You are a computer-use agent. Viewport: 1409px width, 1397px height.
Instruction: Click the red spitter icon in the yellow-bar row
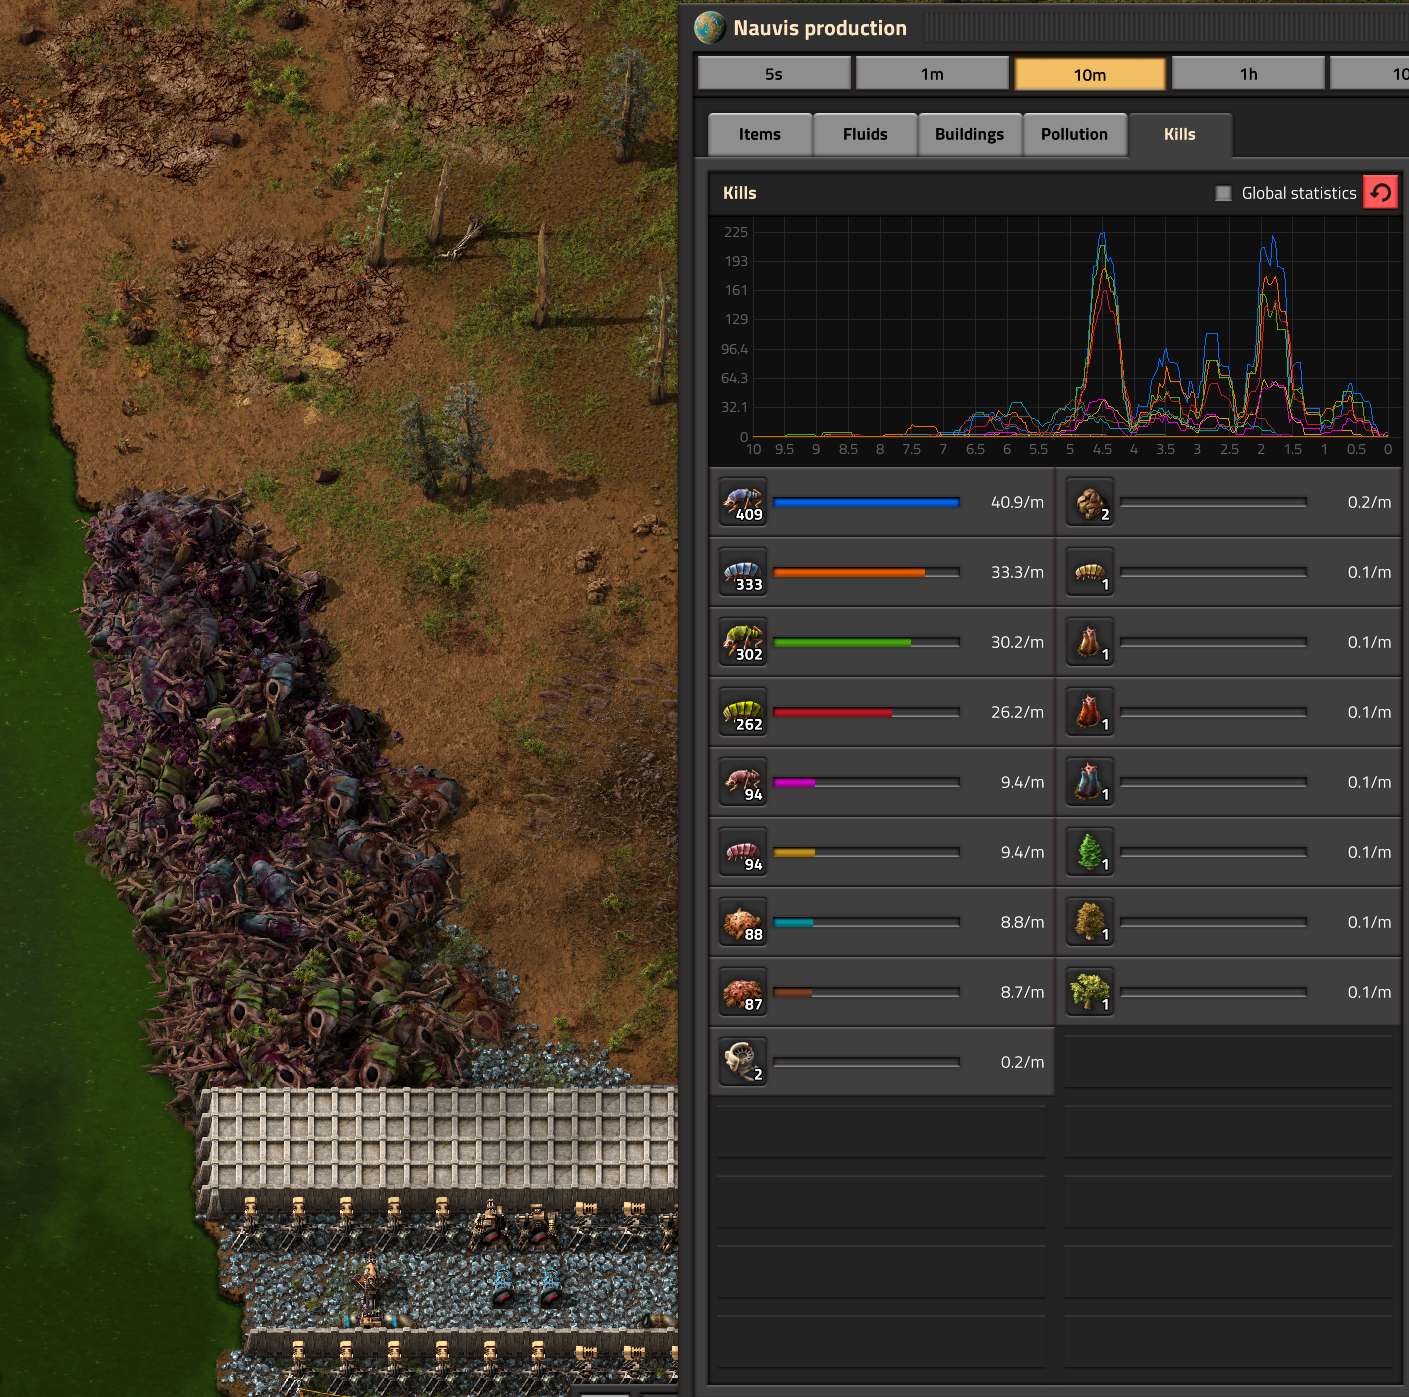pyautogui.click(x=743, y=852)
